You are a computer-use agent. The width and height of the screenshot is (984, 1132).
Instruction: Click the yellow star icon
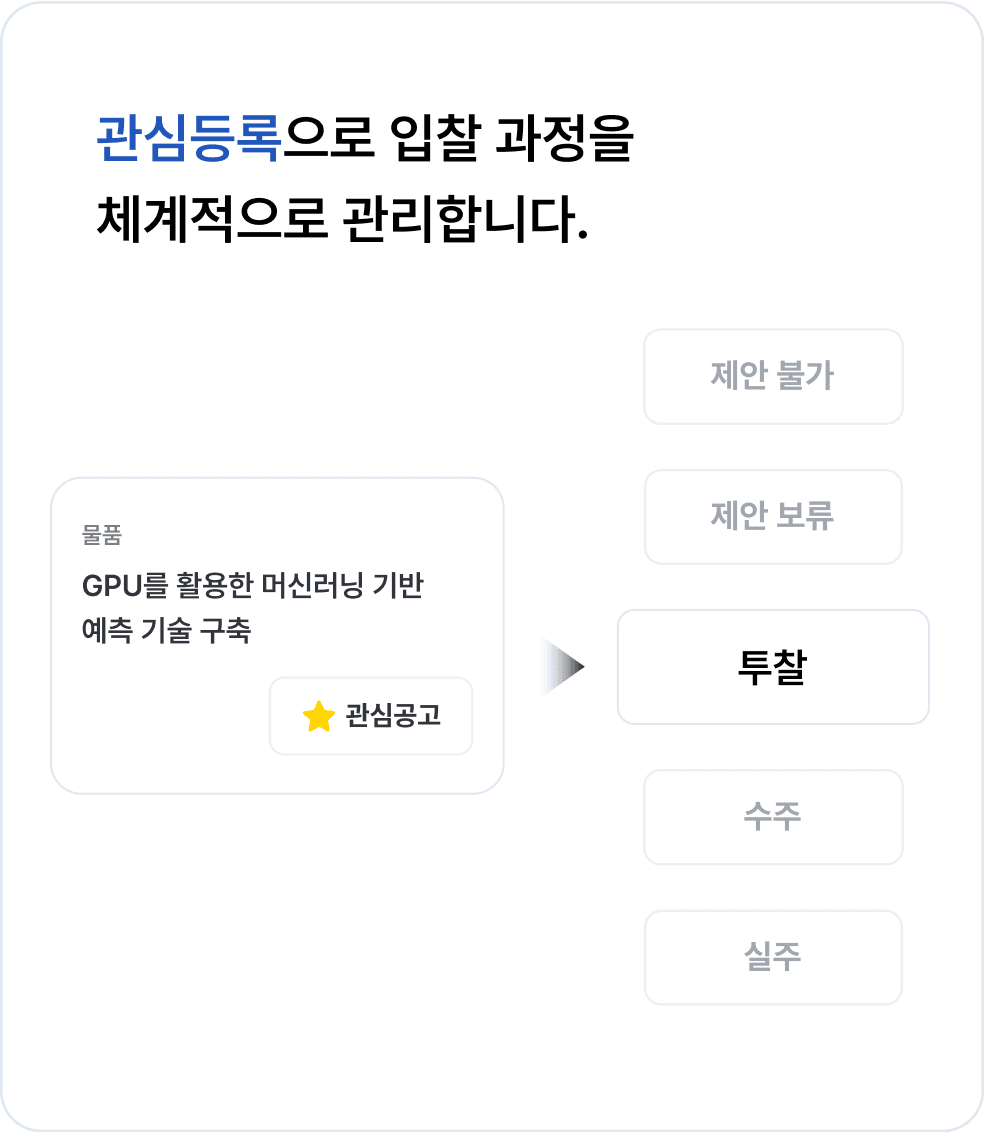pos(318,716)
